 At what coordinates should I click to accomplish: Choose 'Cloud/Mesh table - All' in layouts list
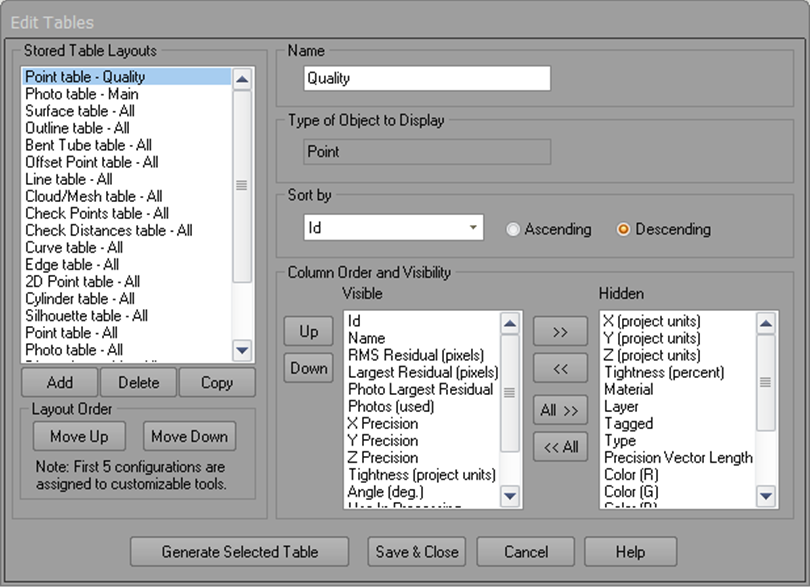click(x=93, y=196)
